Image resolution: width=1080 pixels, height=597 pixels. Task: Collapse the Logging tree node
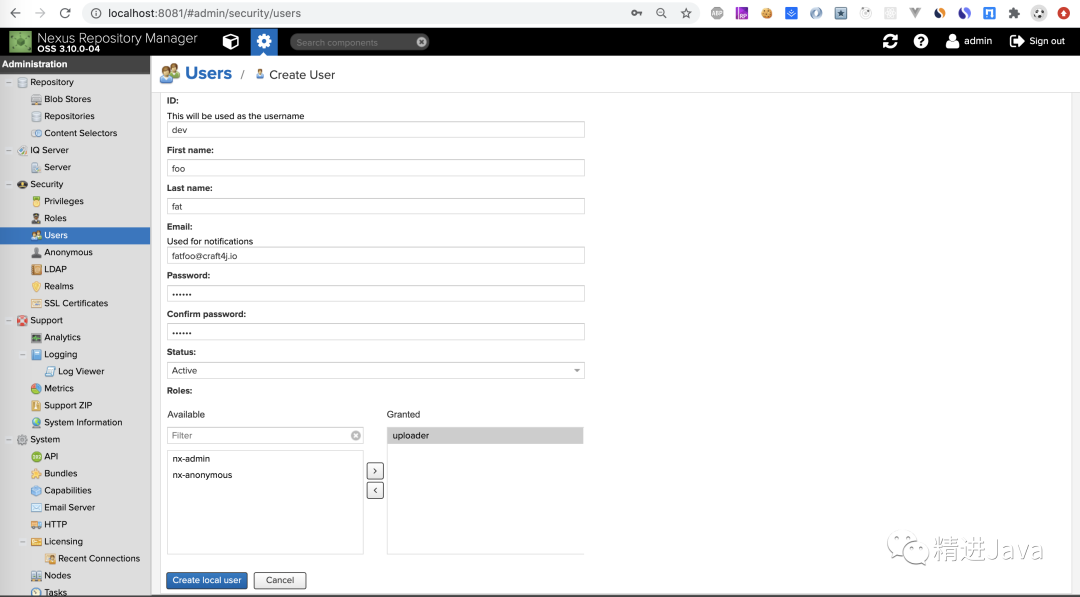22,355
